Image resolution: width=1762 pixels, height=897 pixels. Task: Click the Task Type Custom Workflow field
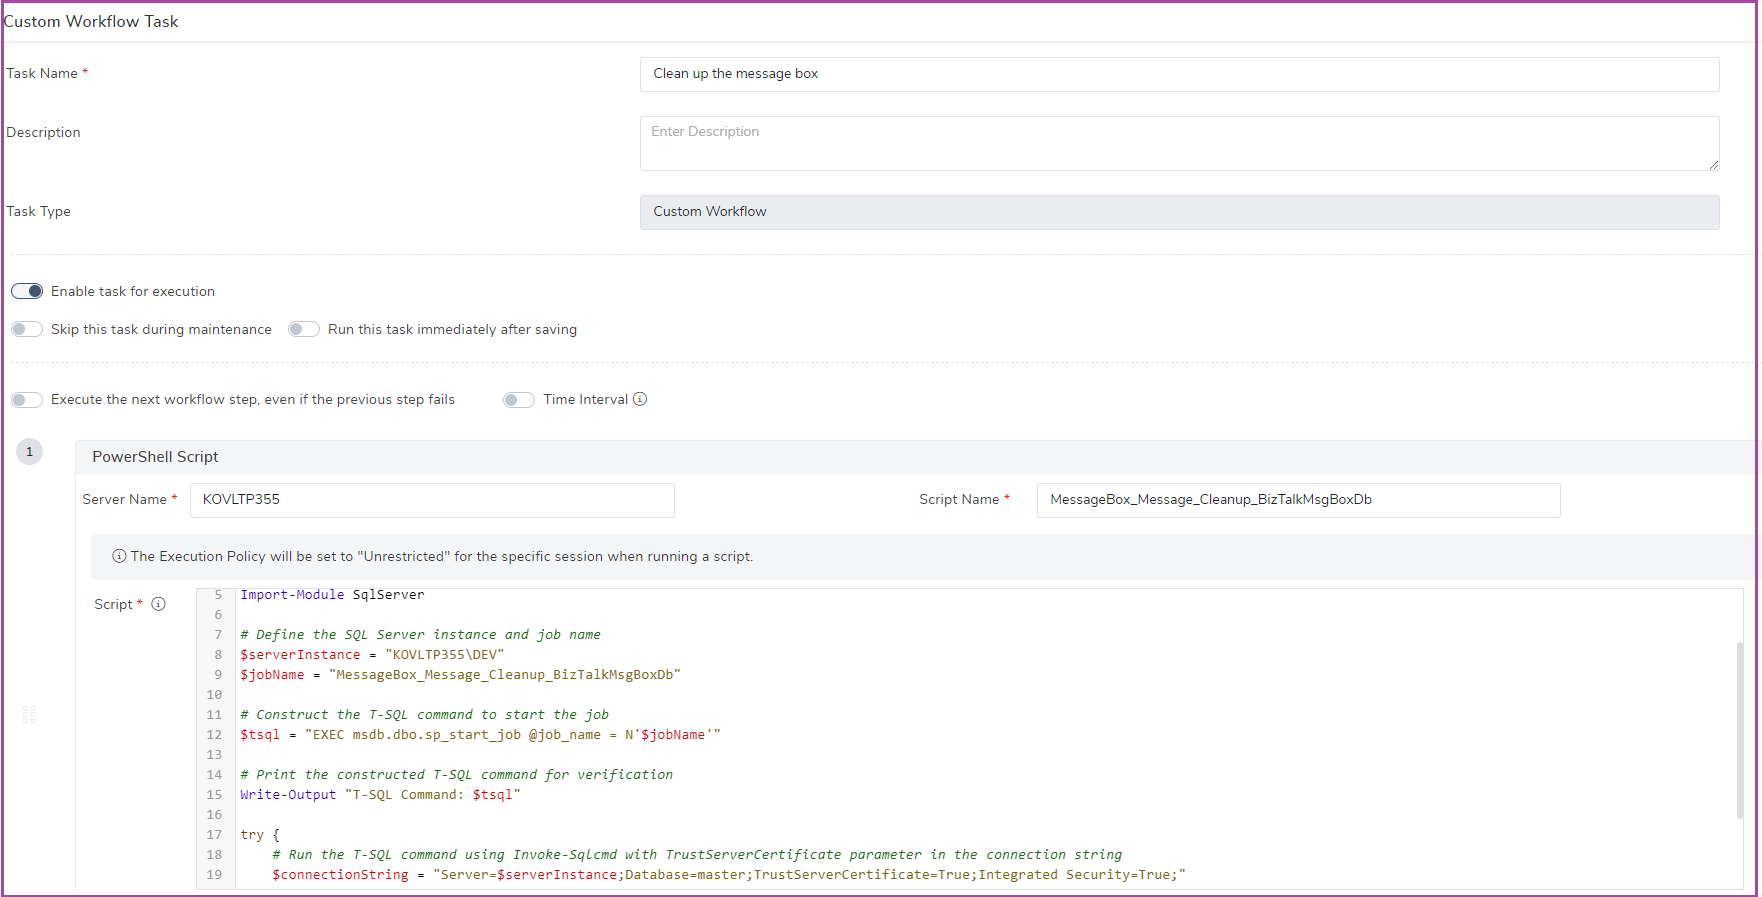tap(1179, 212)
